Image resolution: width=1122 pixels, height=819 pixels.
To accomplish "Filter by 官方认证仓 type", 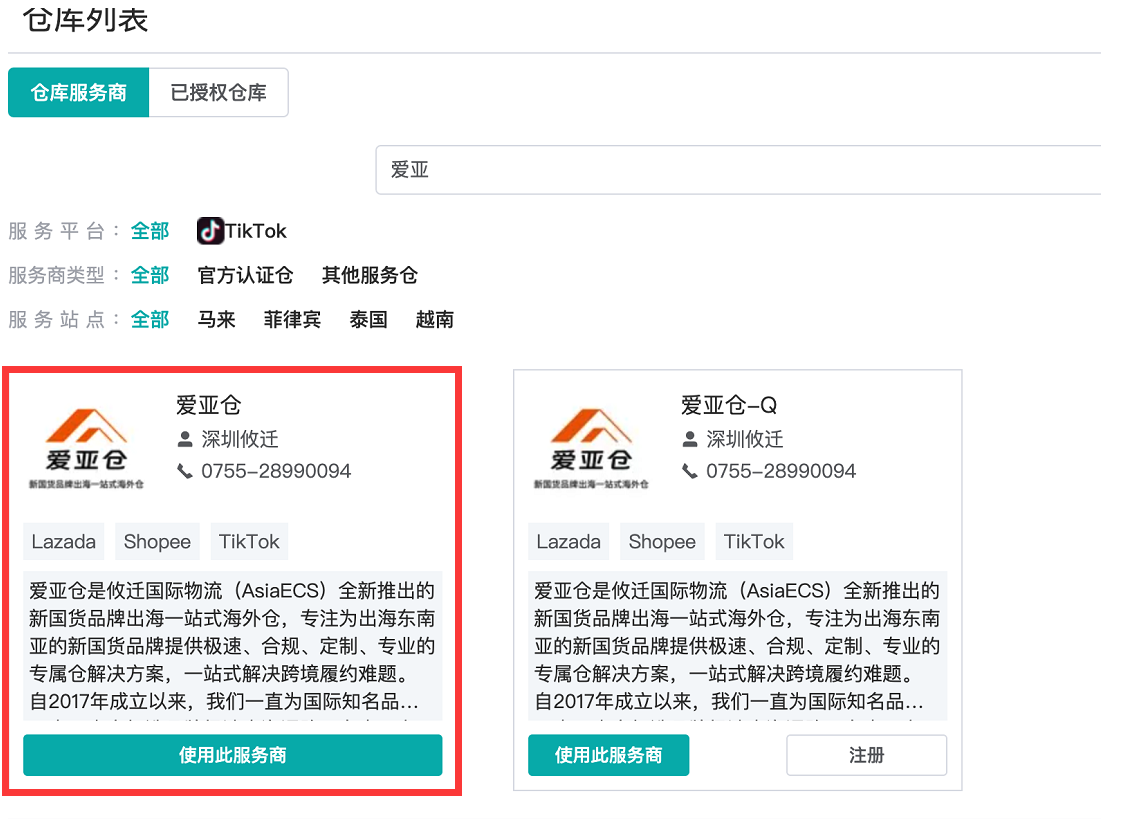I will tap(245, 275).
